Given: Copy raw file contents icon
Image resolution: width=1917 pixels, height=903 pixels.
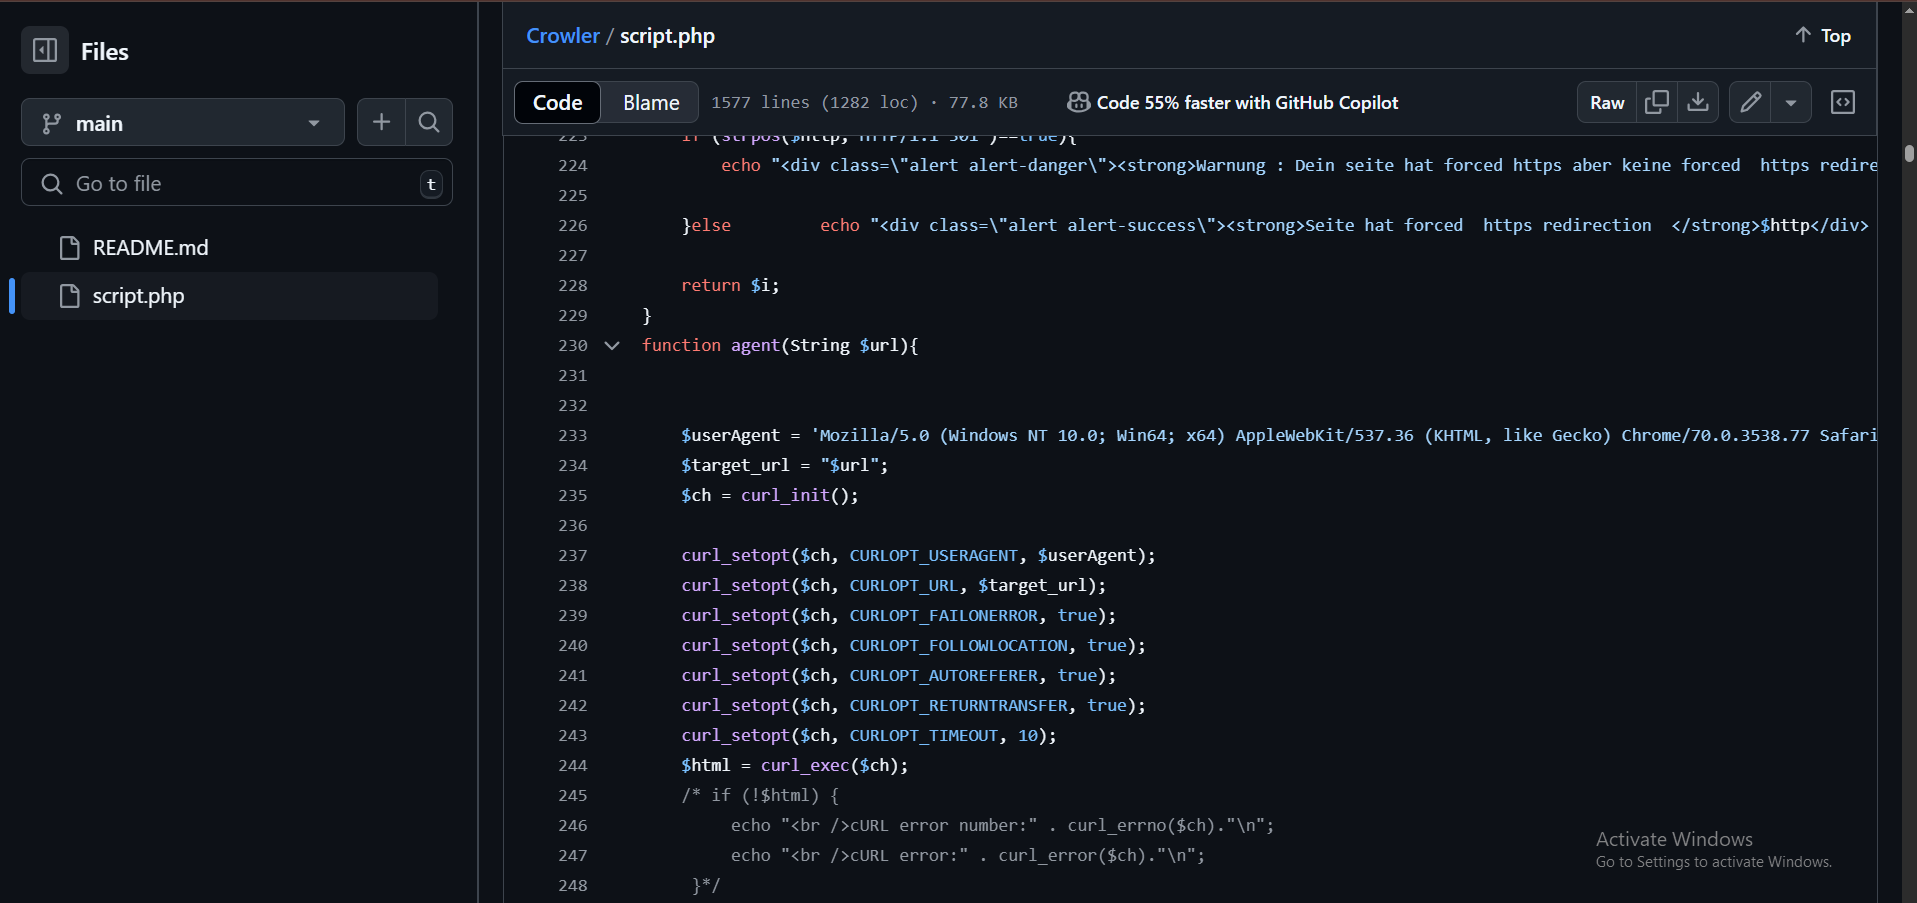Looking at the screenshot, I should point(1657,102).
